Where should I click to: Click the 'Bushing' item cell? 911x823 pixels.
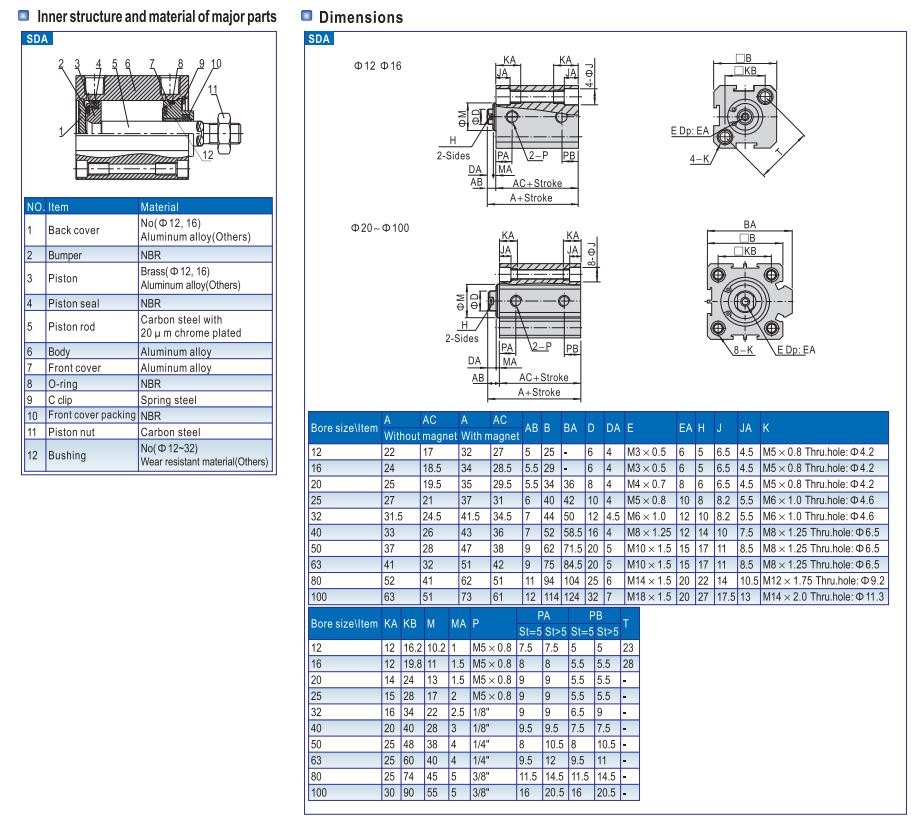pyautogui.click(x=92, y=455)
